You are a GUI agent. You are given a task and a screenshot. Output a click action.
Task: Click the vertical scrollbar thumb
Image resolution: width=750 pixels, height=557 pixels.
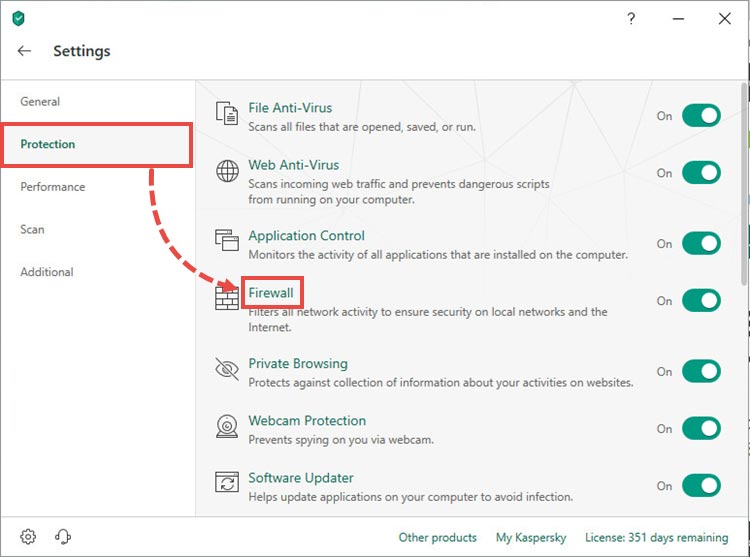click(744, 184)
